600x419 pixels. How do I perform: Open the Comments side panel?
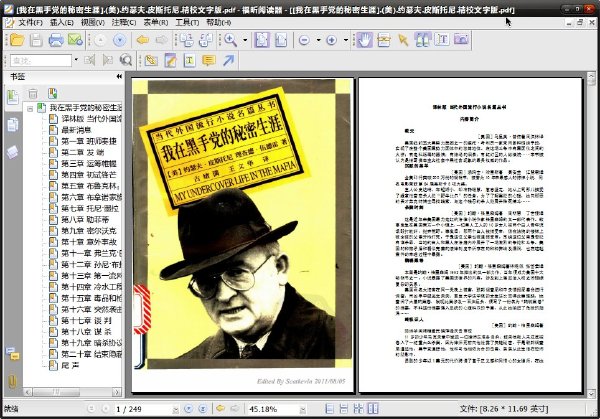point(12,354)
